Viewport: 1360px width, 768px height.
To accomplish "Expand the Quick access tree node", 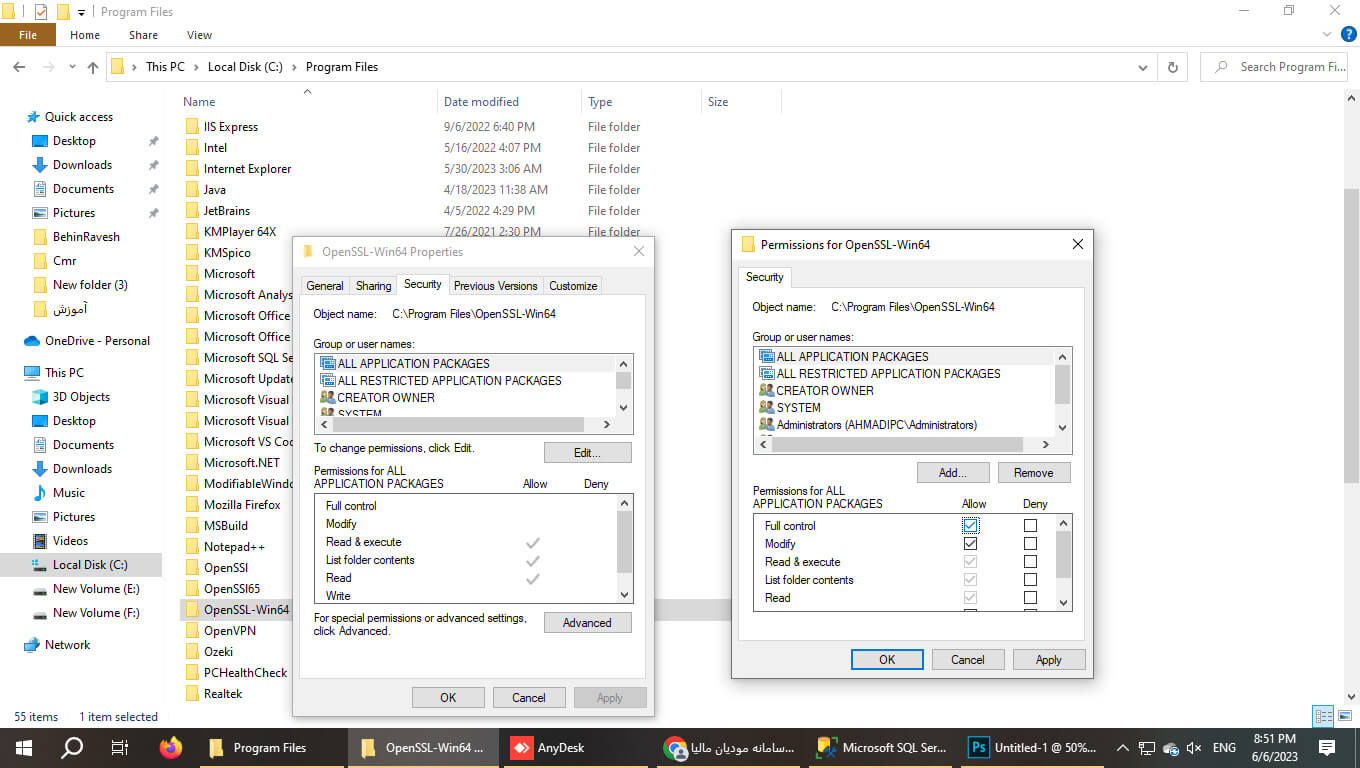I will [x=12, y=117].
